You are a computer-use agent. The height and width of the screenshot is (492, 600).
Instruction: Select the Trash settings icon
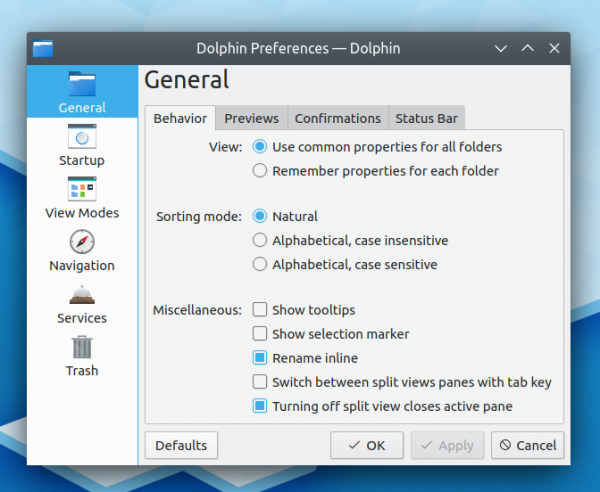tap(82, 347)
